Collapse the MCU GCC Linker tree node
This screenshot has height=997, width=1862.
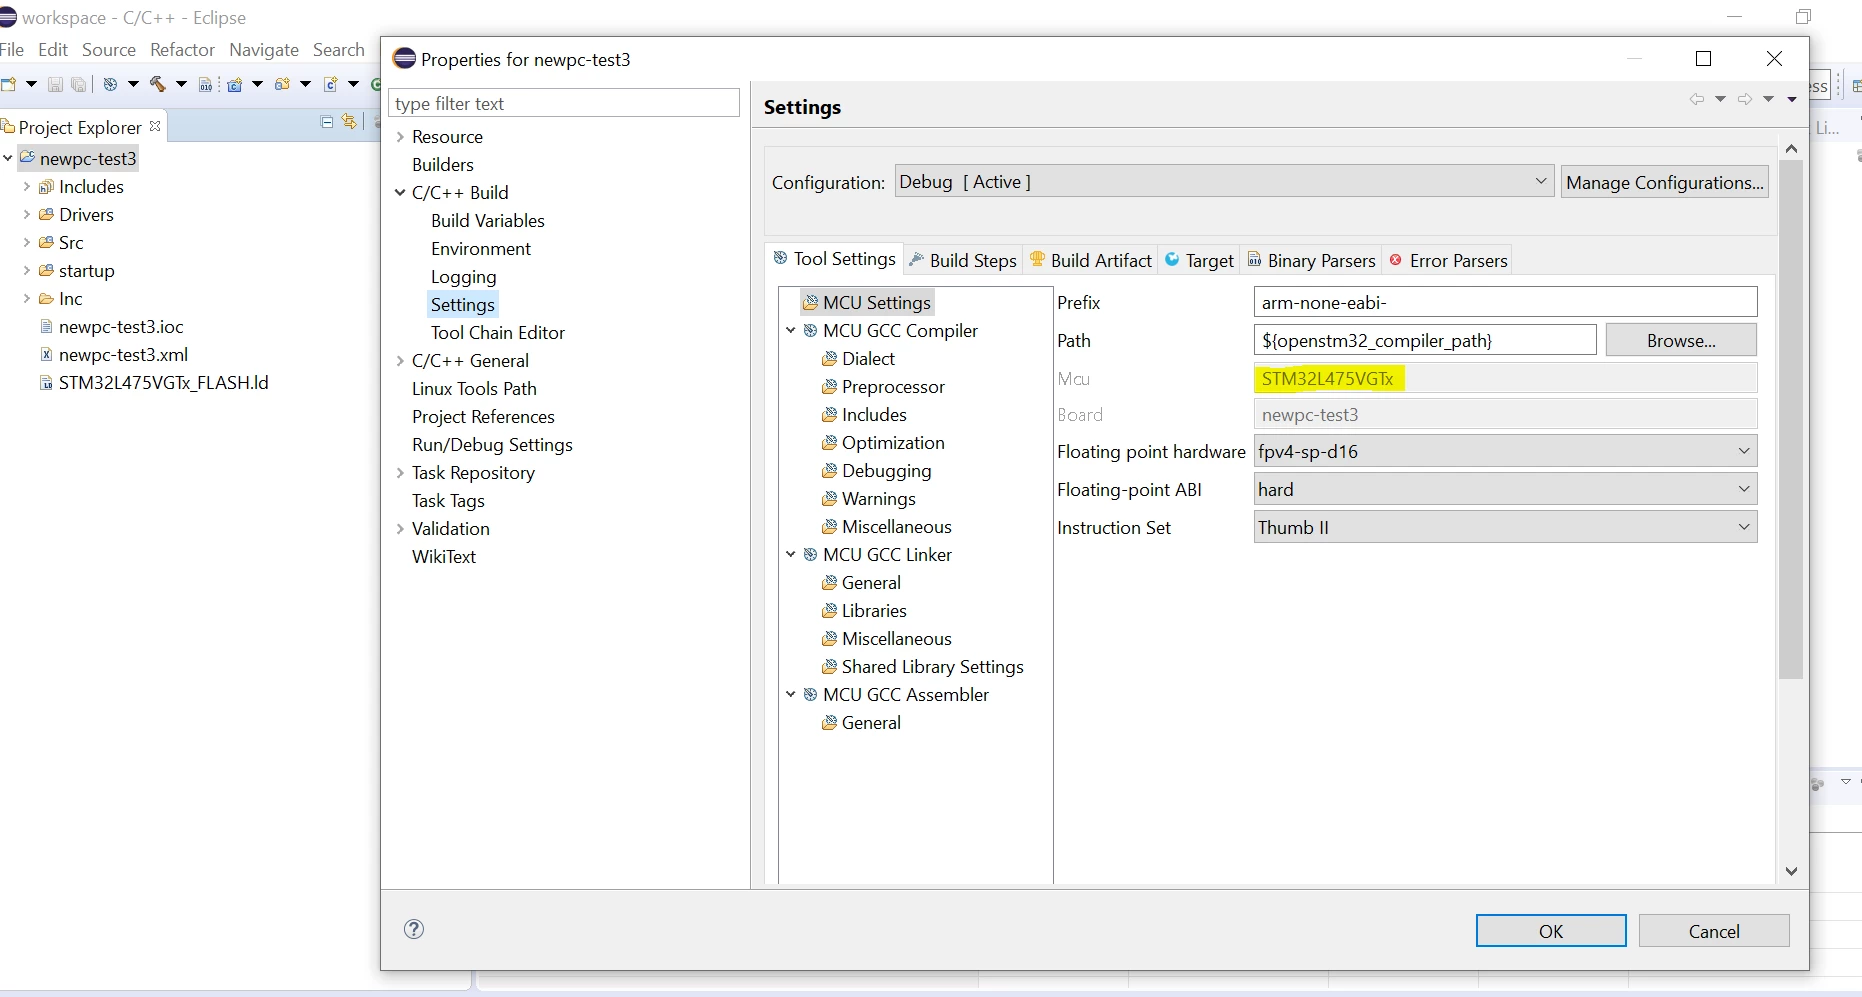791,554
